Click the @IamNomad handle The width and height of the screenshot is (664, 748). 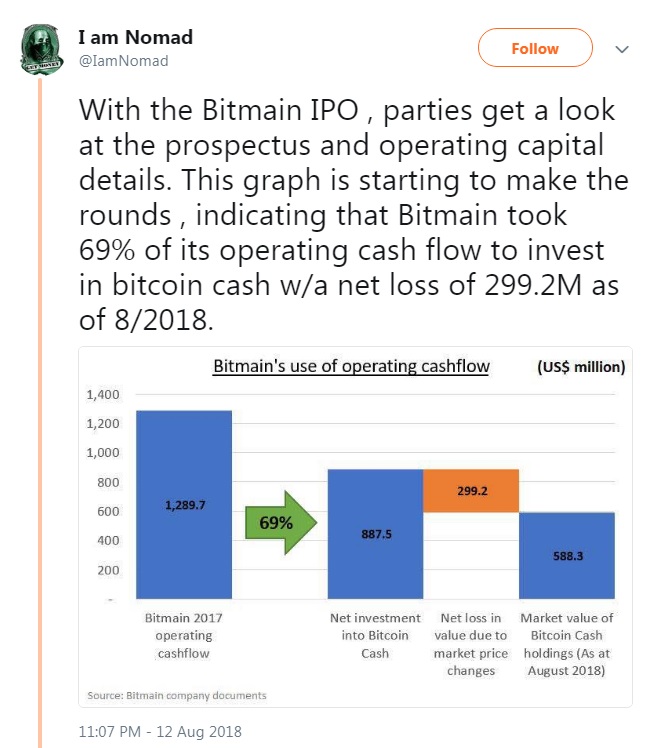click(x=123, y=61)
